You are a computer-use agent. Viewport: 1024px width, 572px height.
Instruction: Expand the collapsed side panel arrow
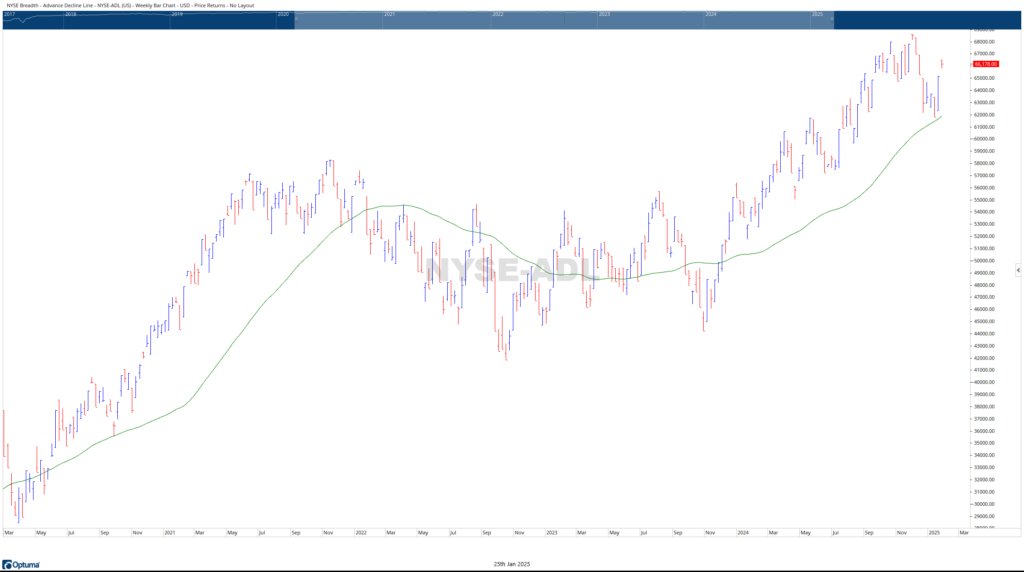1018,270
